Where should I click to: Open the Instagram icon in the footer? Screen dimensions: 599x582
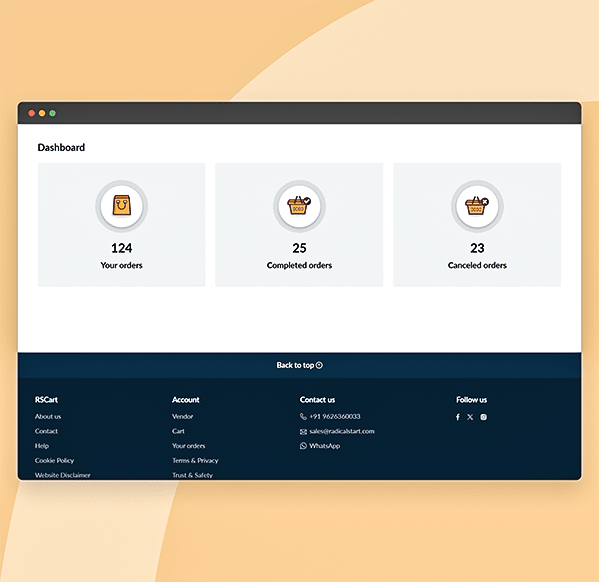pos(484,417)
